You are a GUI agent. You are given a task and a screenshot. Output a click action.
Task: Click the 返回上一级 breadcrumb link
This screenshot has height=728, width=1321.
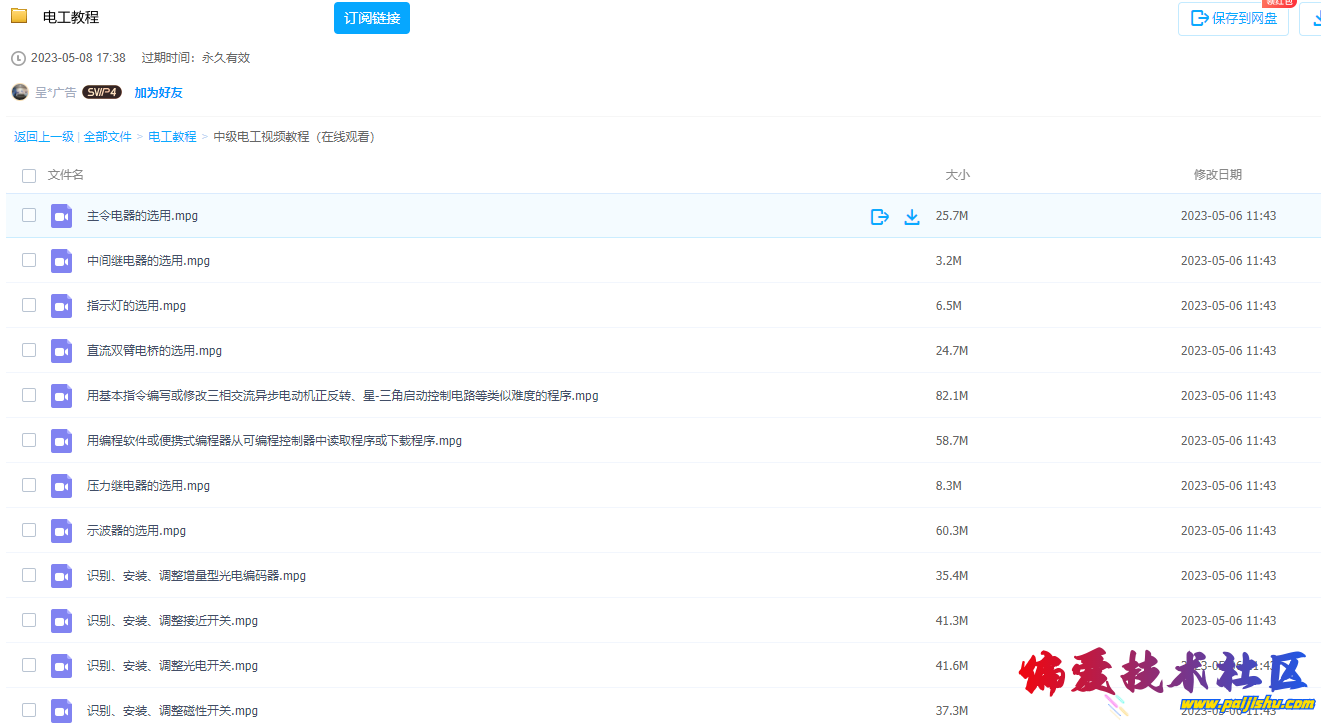[44, 136]
